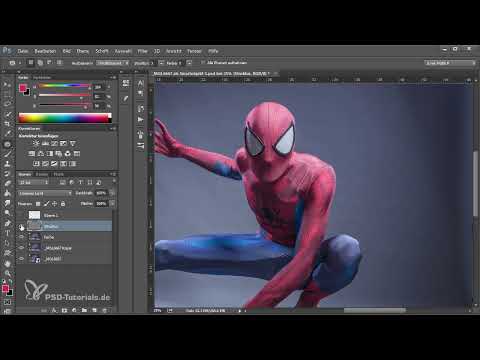Switch to the Kanäle tab
The width and height of the screenshot is (480, 360).
(42, 174)
